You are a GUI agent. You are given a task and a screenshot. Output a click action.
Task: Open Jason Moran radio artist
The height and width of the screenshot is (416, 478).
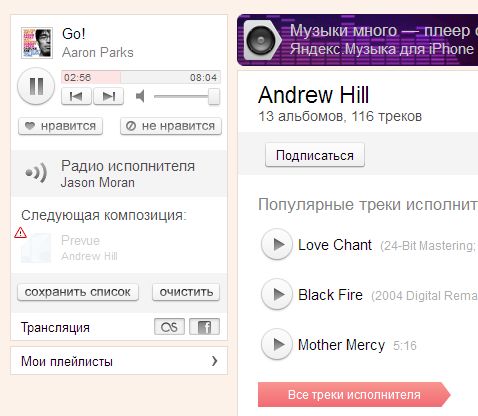98,183
